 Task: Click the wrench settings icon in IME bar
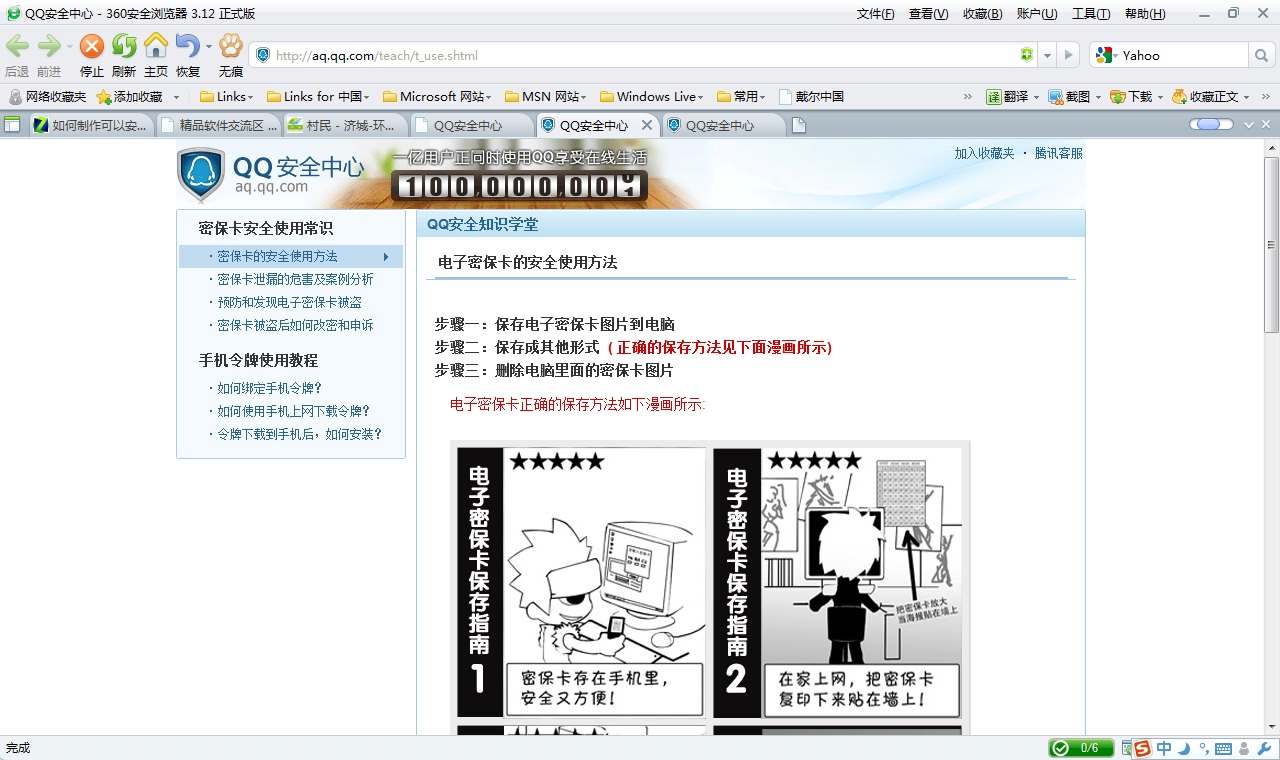[1264, 748]
